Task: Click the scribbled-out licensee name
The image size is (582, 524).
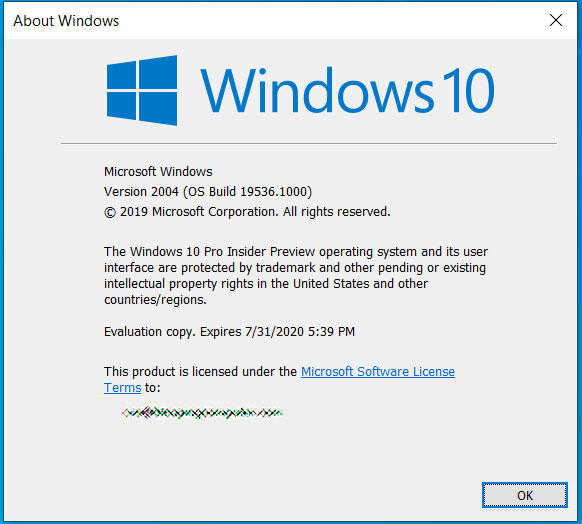Action: (x=202, y=413)
